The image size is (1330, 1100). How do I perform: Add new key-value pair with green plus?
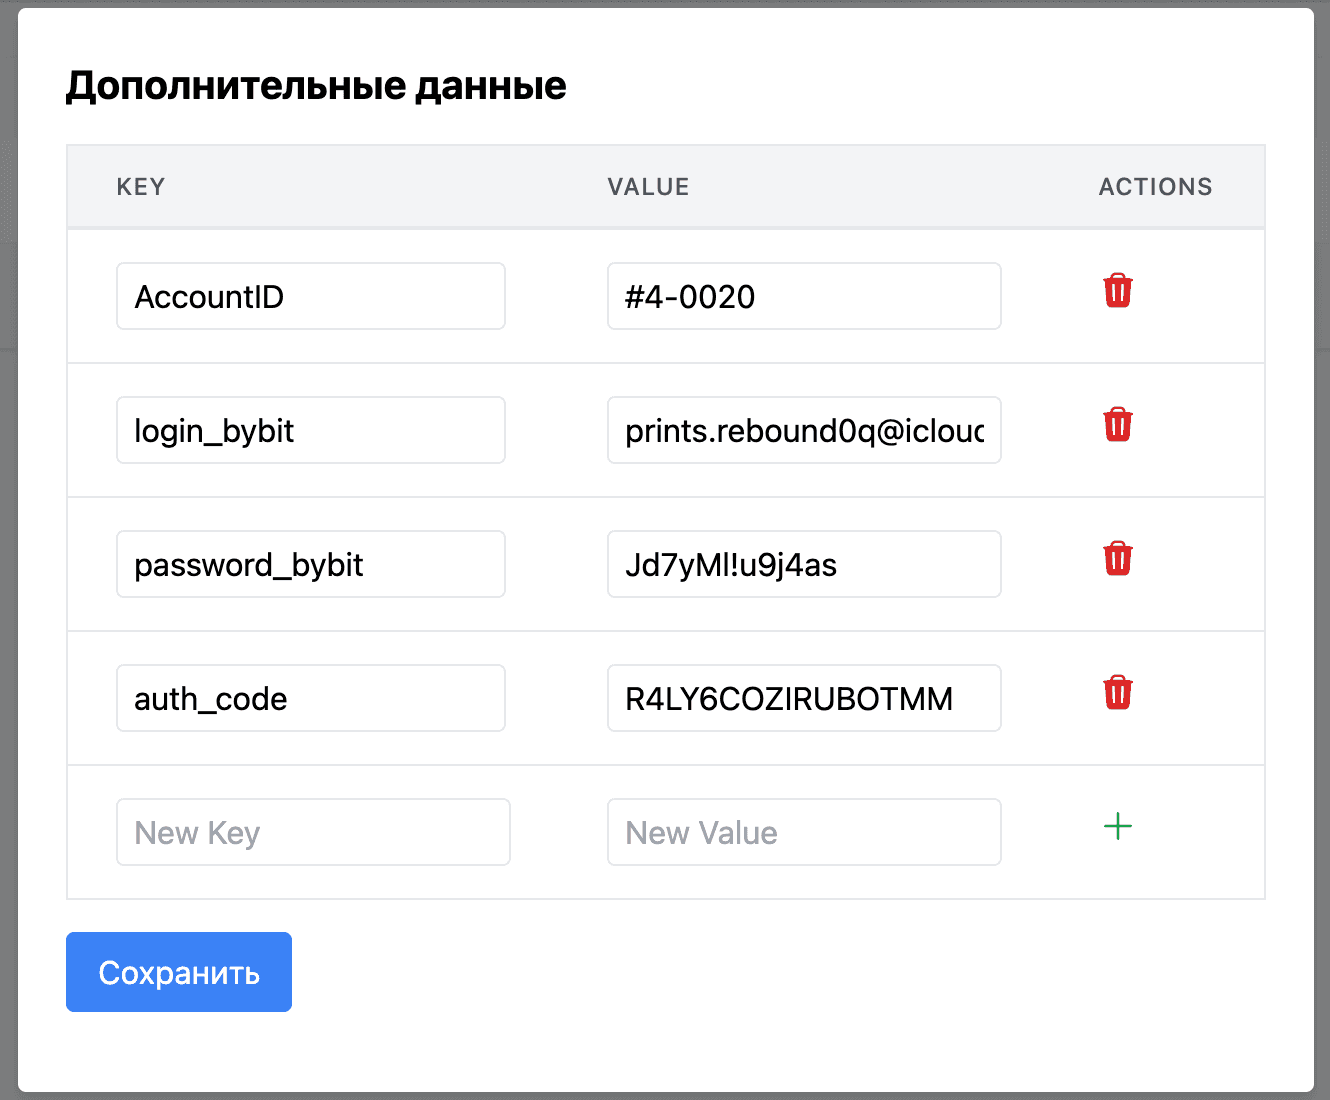coord(1117,827)
